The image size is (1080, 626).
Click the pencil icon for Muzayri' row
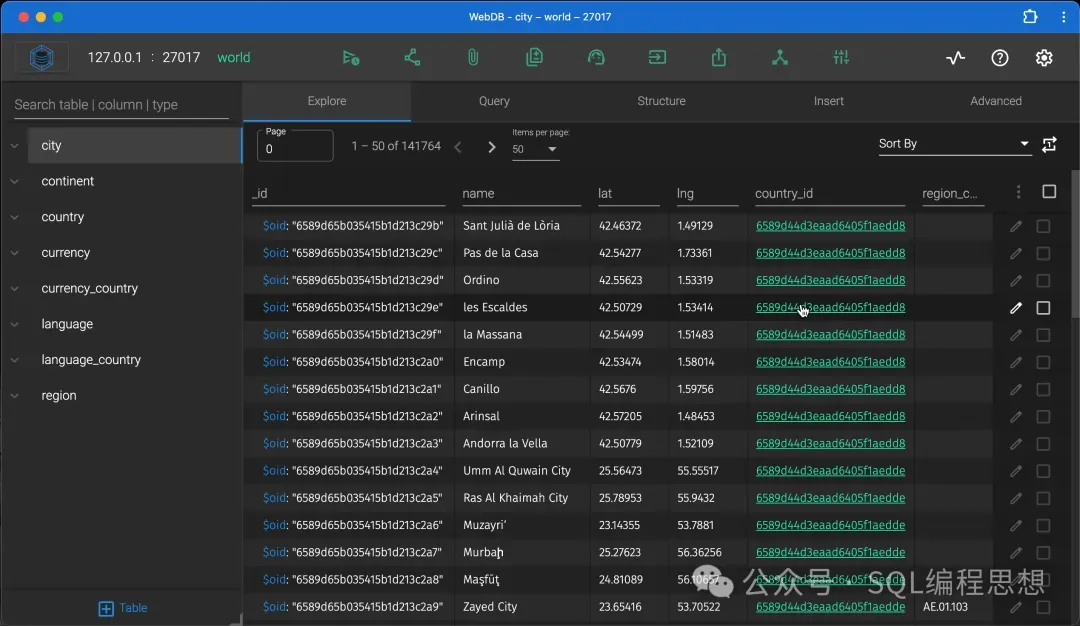point(1016,525)
